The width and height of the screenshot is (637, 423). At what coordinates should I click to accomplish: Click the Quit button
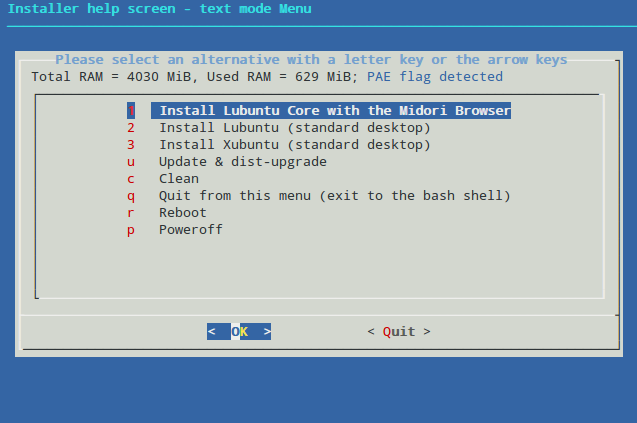tap(399, 332)
